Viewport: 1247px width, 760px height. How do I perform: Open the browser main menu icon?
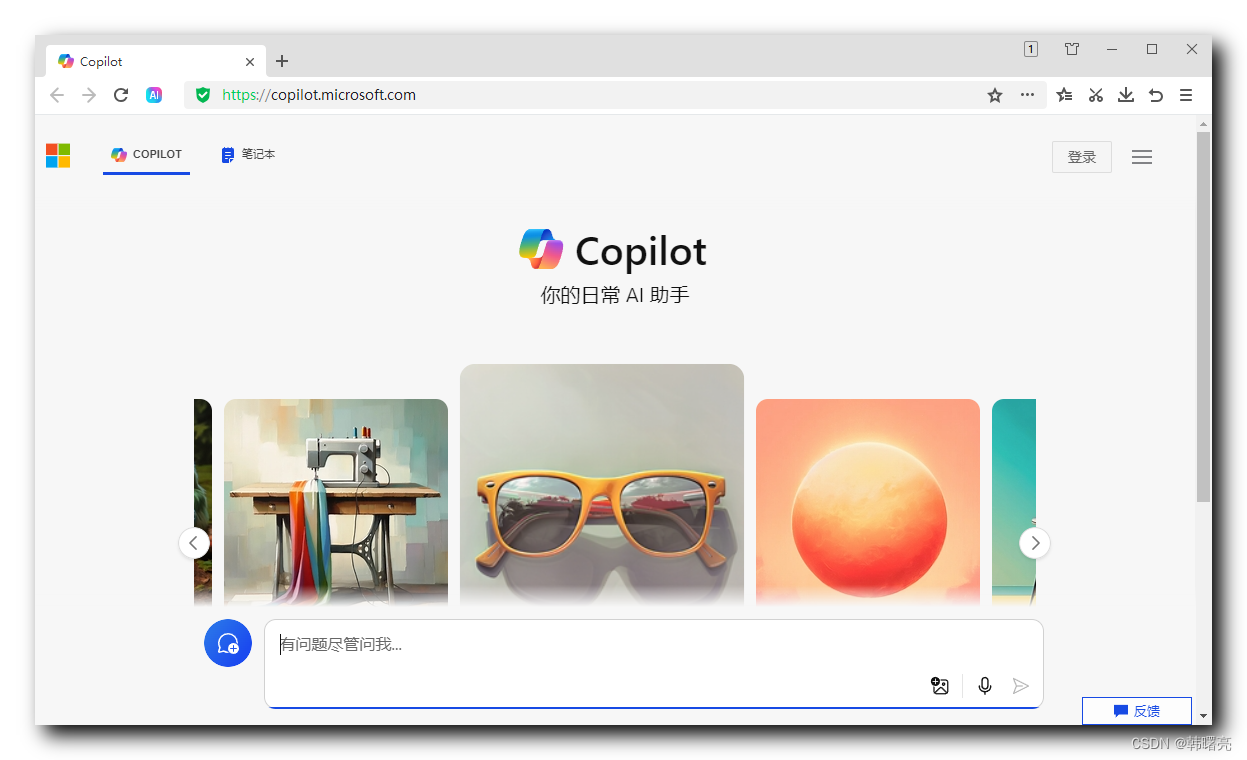[x=1186, y=95]
